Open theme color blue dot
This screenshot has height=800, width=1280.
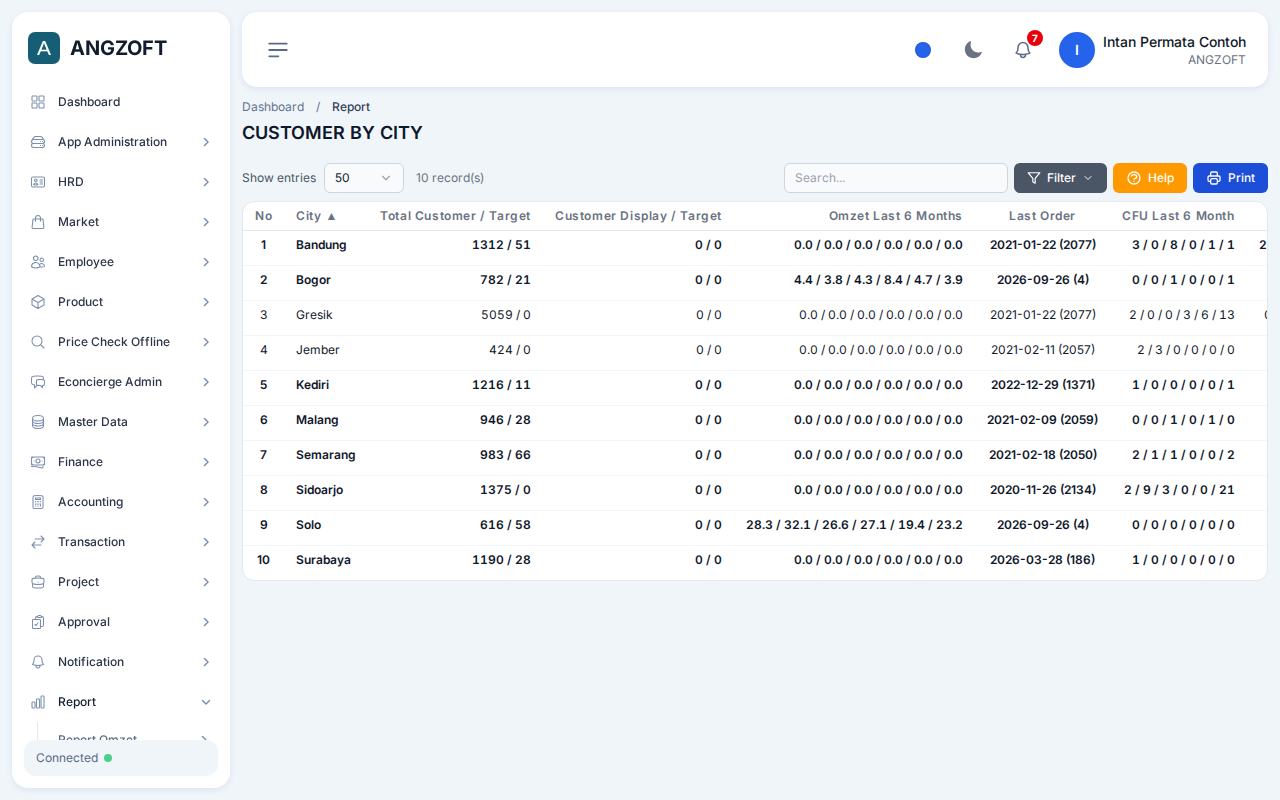tap(923, 50)
